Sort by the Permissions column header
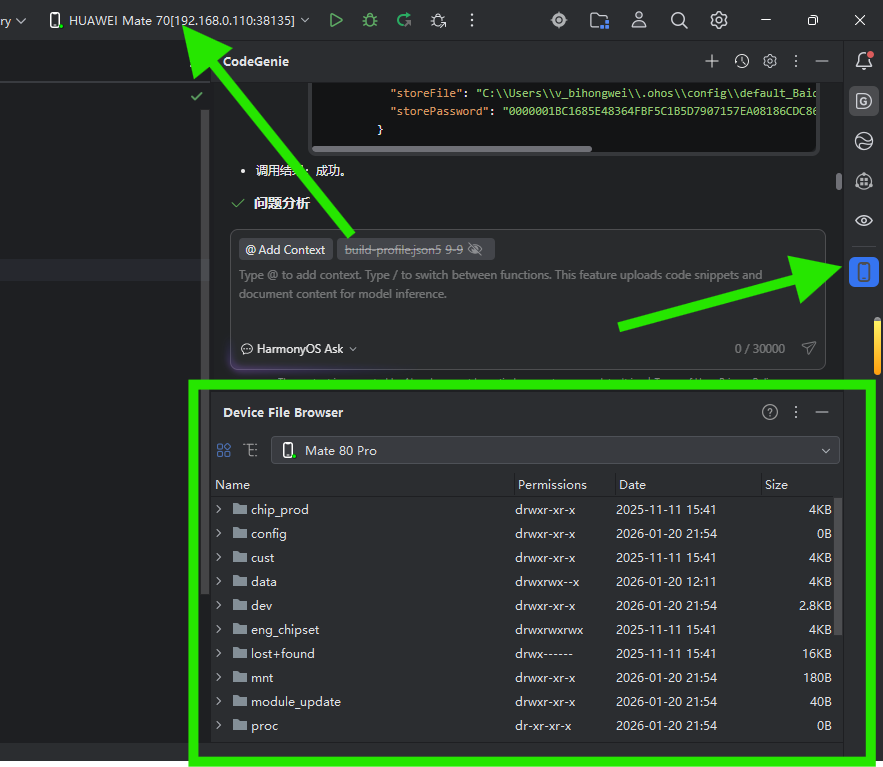Screen dimensions: 883x767 point(552,484)
